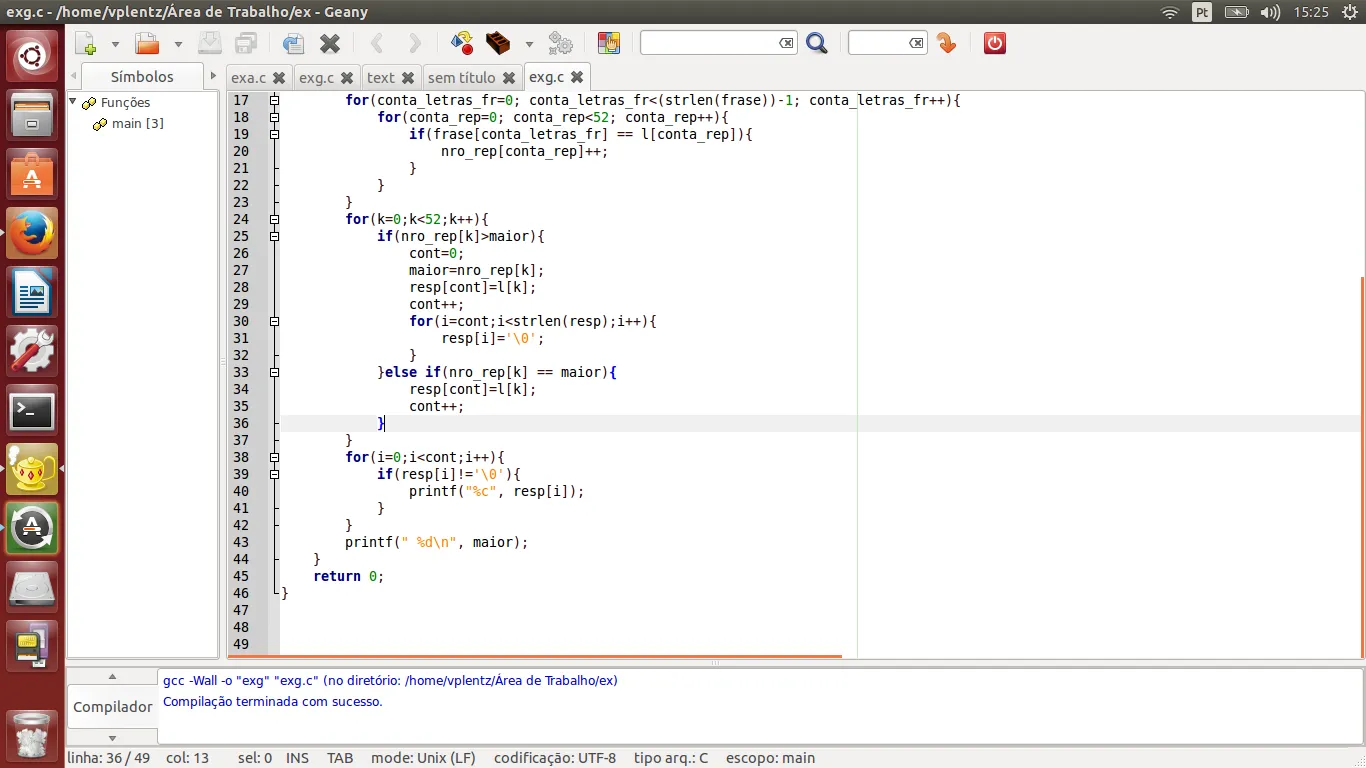Click the magnifier find icon

(x=816, y=43)
